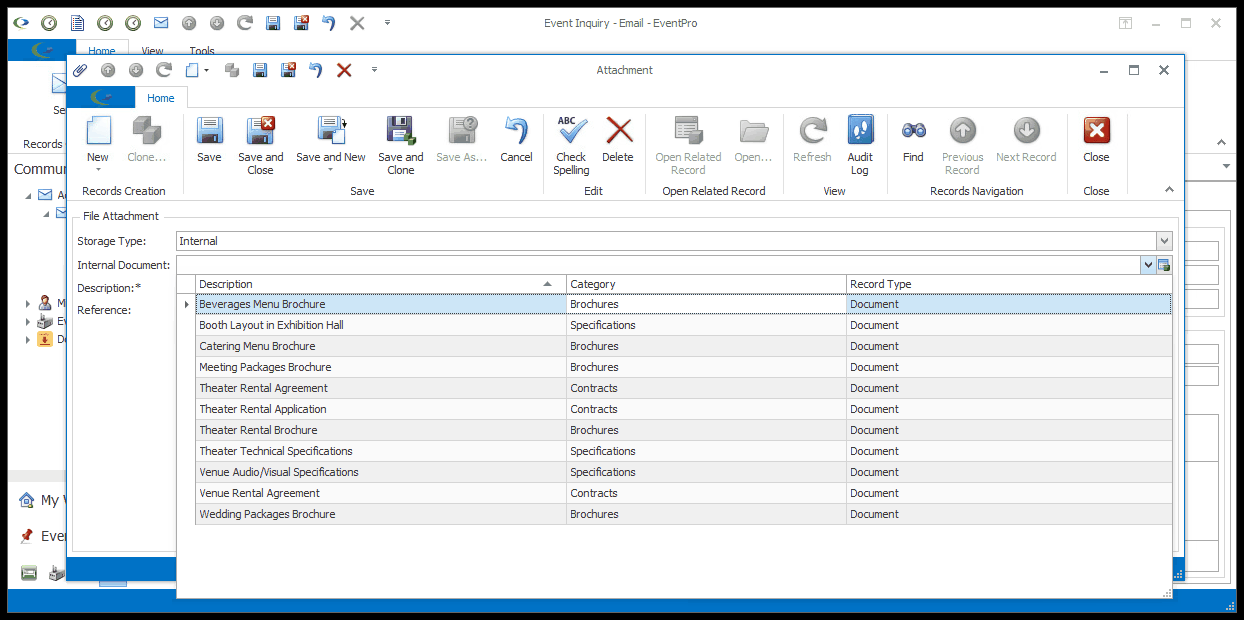
Task: Click the Storage Type field showing Internal
Action: point(666,241)
